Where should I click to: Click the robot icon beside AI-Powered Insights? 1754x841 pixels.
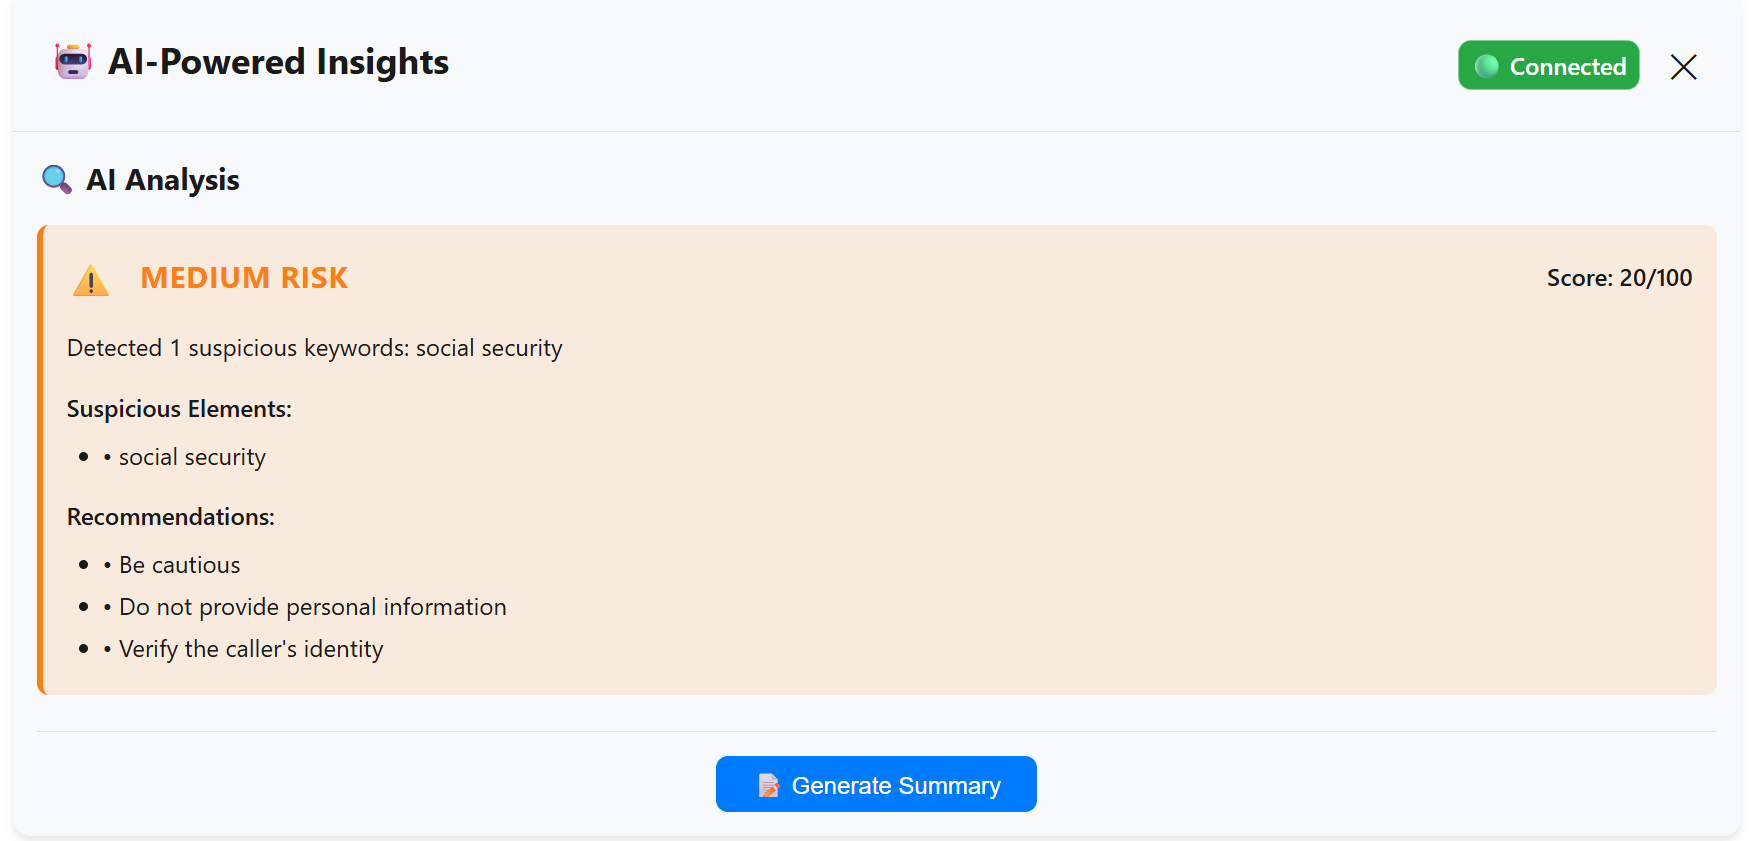[73, 62]
